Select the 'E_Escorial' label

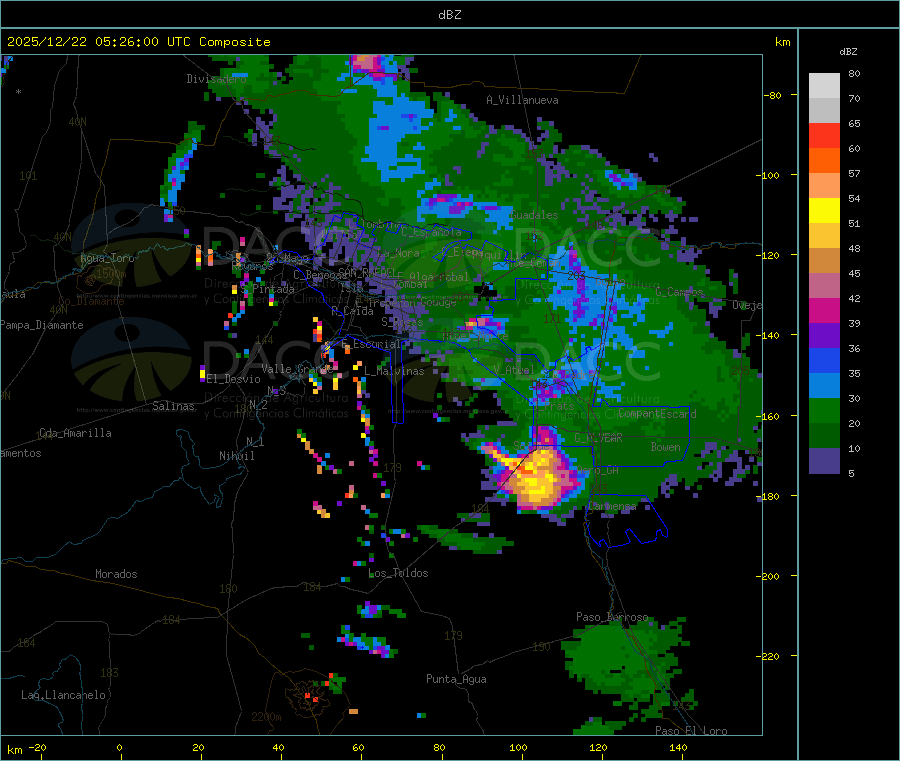[x=371, y=344]
